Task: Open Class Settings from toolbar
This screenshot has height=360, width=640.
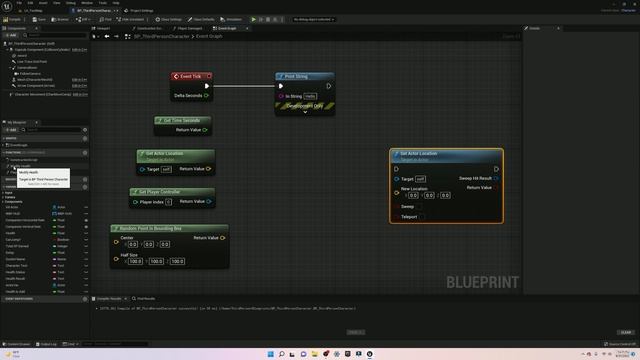Action: coord(169,19)
